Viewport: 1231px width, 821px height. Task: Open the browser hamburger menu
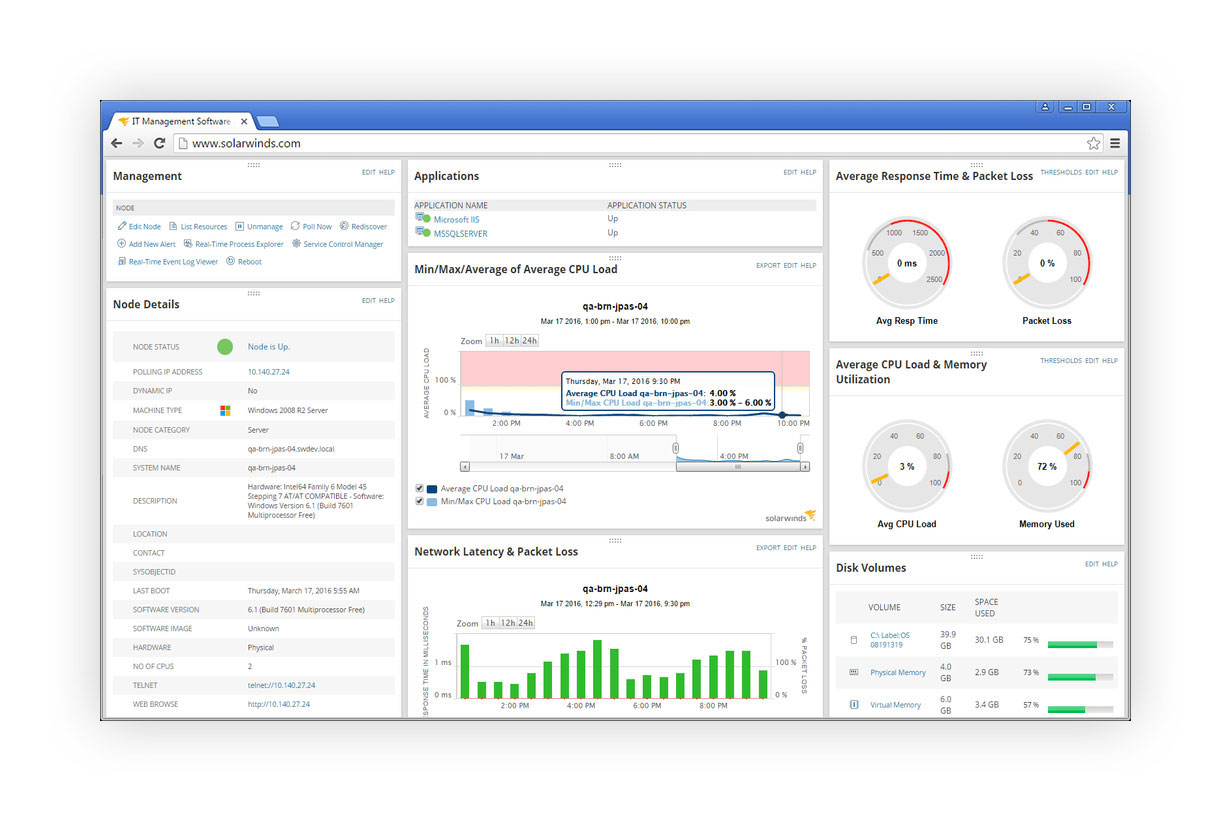(1115, 143)
